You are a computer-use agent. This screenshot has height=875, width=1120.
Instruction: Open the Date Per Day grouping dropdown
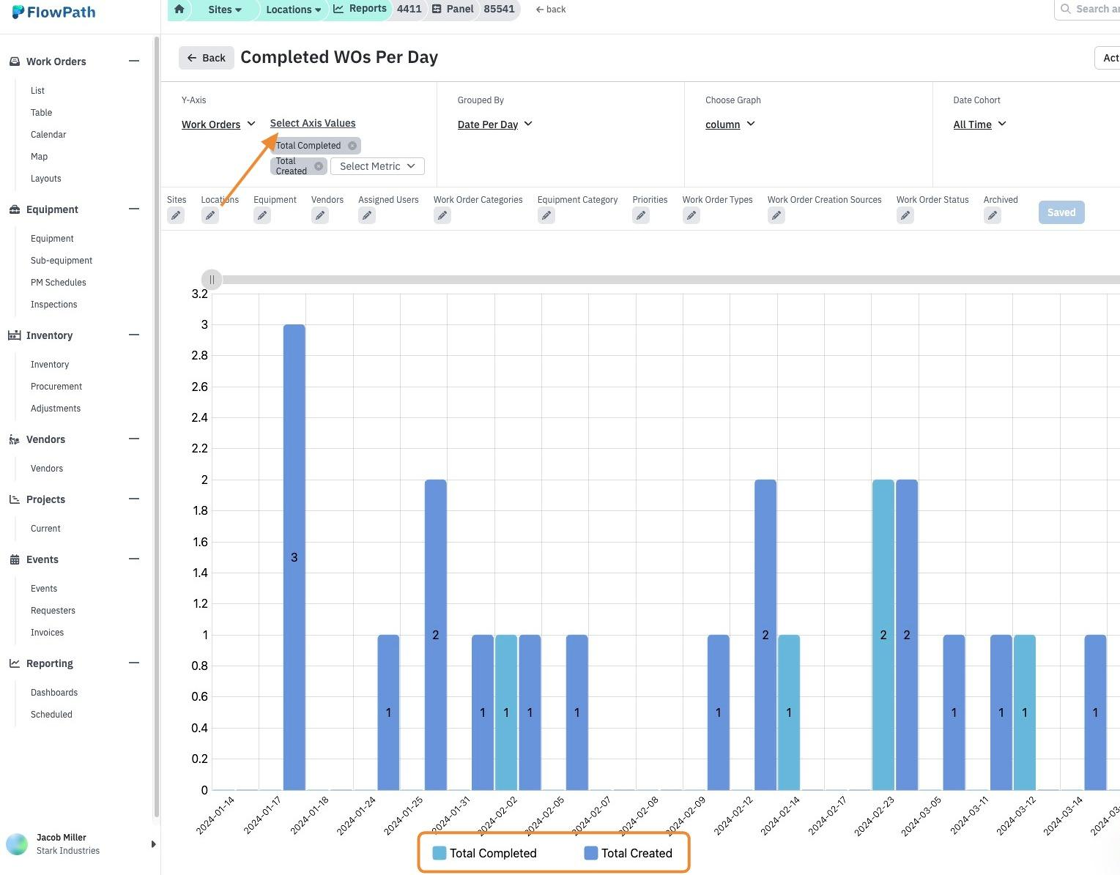pyautogui.click(x=495, y=124)
